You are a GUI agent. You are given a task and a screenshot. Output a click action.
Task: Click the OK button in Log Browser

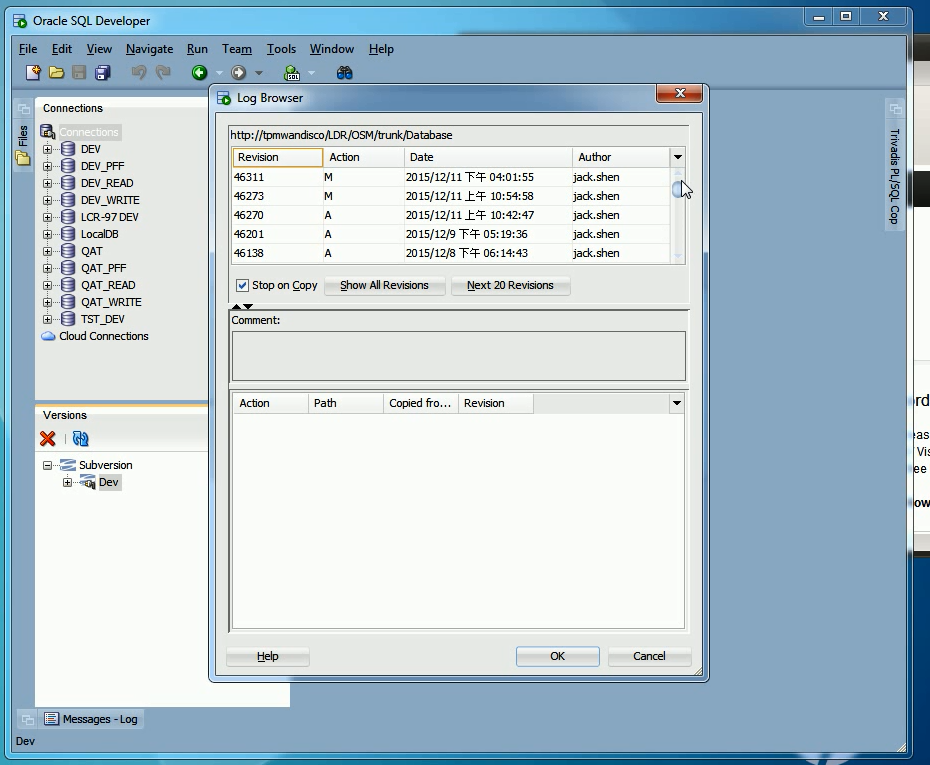(x=558, y=656)
